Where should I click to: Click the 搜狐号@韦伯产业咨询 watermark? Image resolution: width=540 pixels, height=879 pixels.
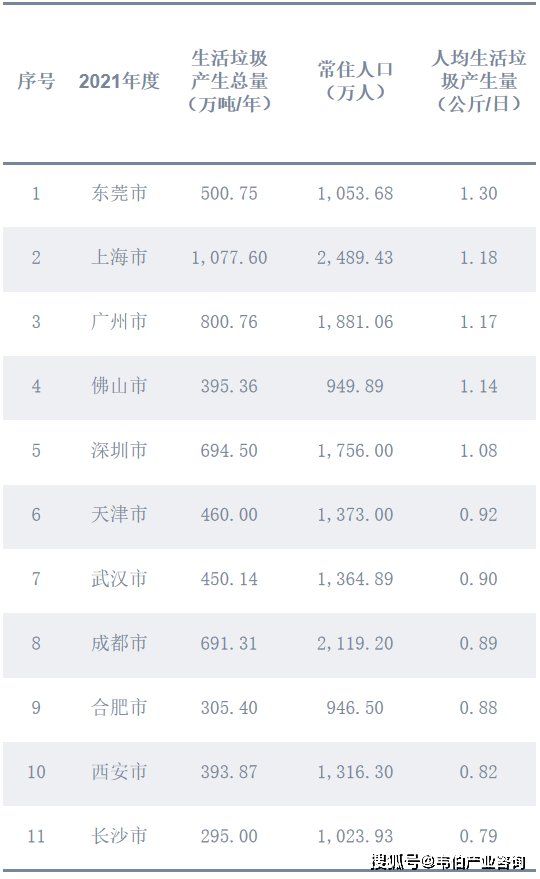coord(449,862)
